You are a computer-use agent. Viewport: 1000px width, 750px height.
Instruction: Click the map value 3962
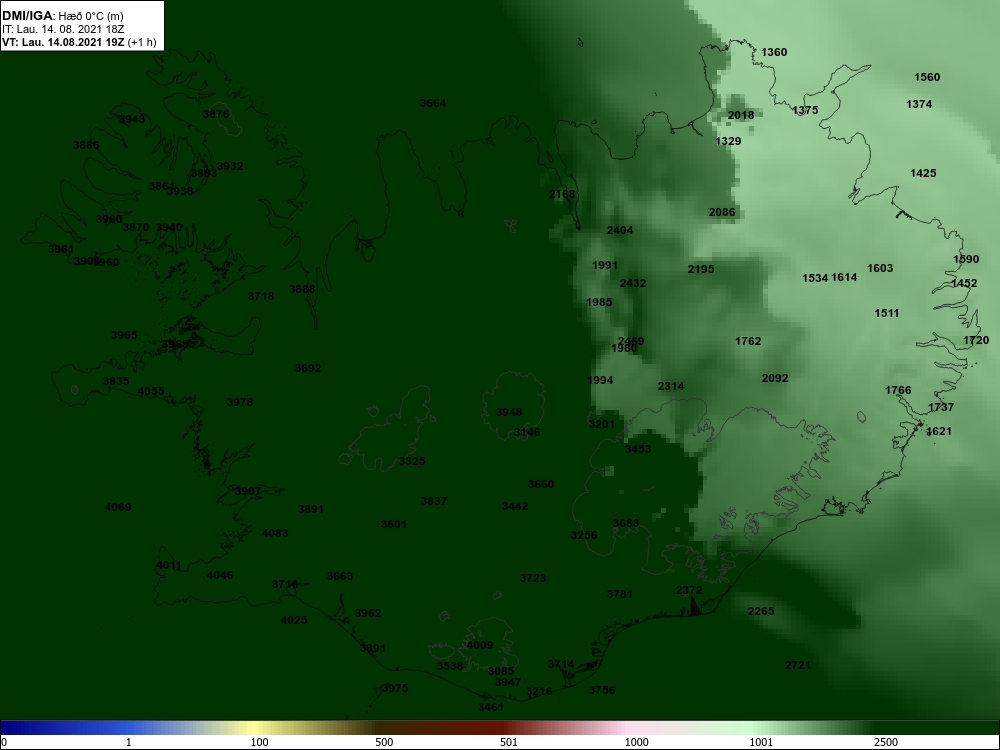(x=368, y=614)
